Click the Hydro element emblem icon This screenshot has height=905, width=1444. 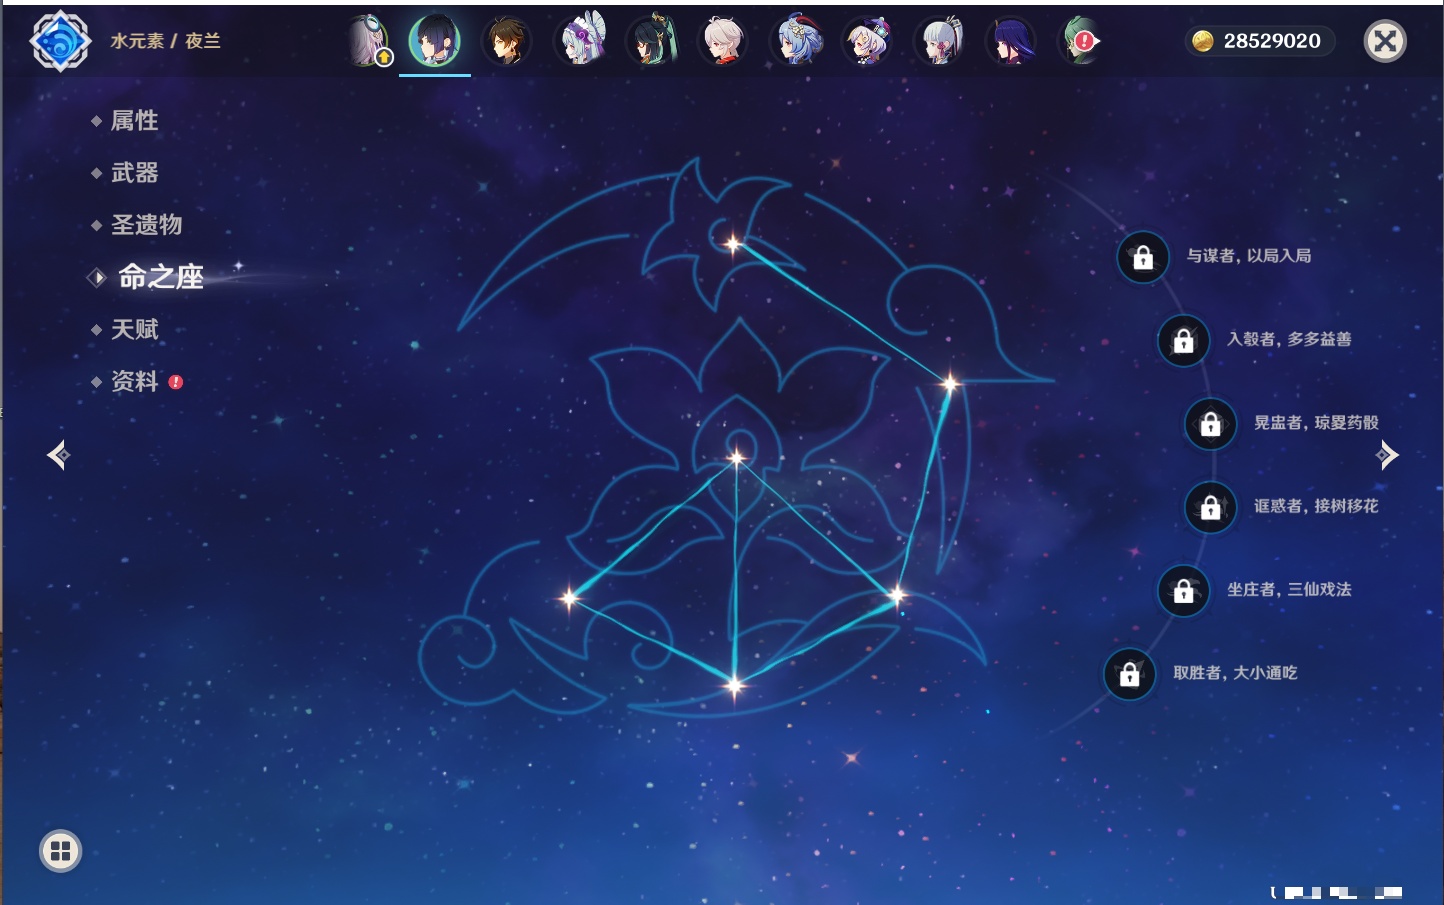[x=60, y=41]
